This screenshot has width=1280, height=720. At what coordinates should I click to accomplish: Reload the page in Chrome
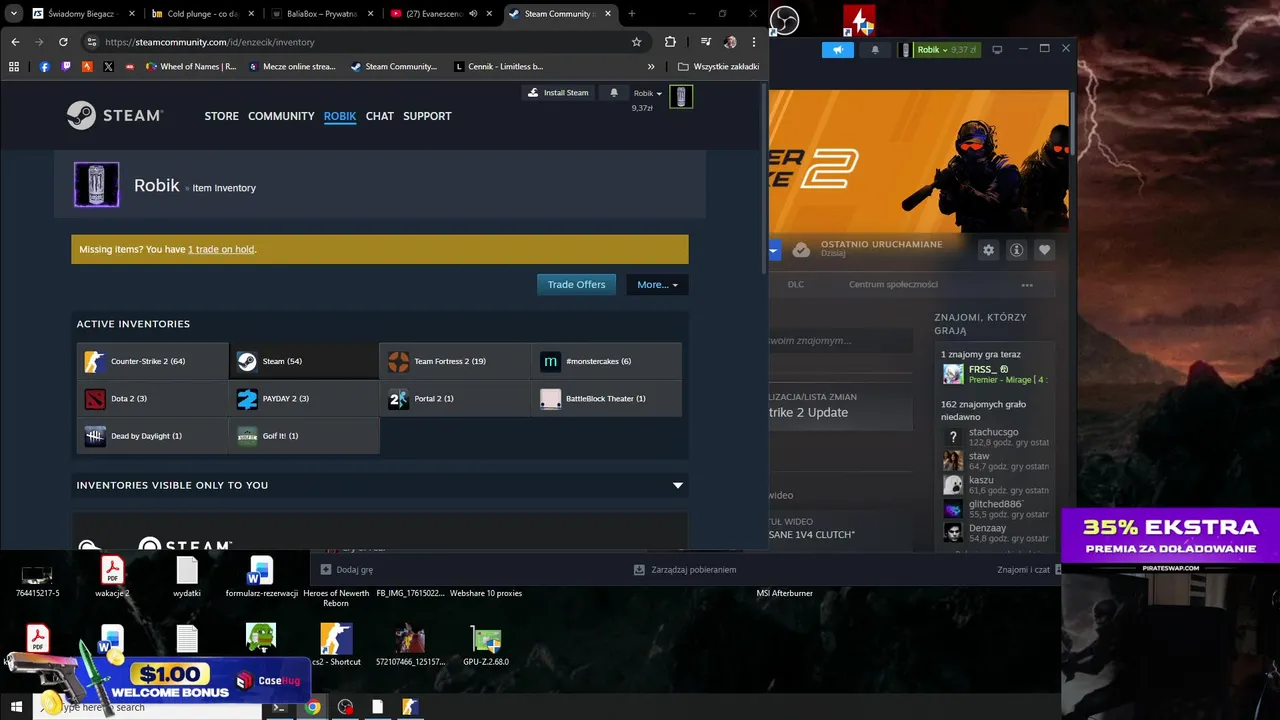point(63,42)
